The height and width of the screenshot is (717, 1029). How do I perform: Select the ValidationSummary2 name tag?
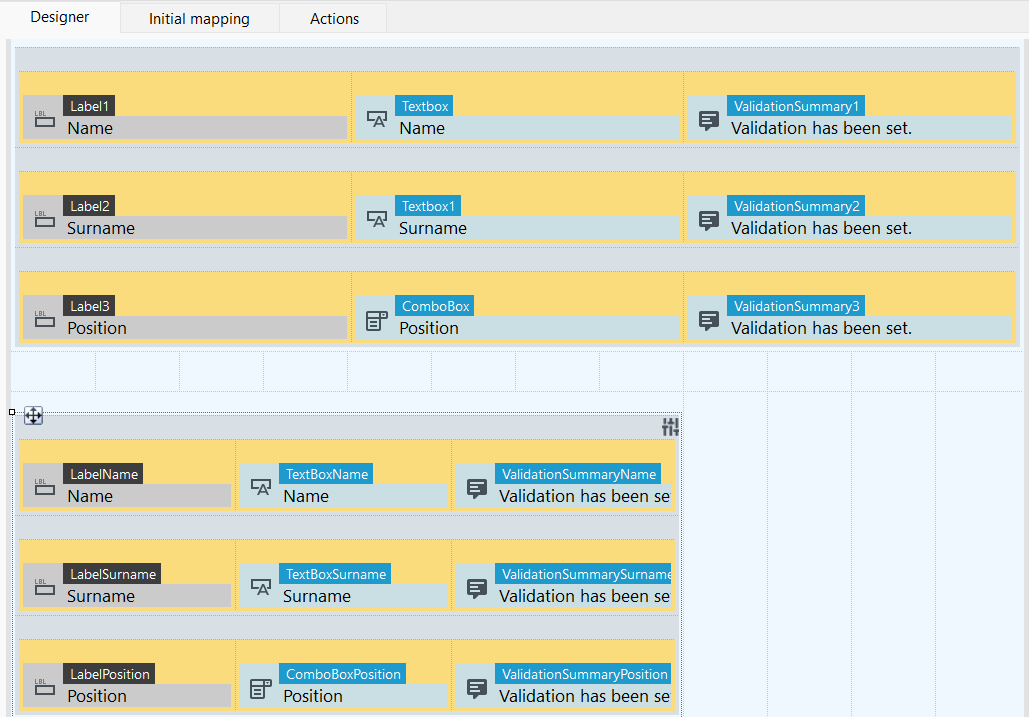tap(796, 206)
